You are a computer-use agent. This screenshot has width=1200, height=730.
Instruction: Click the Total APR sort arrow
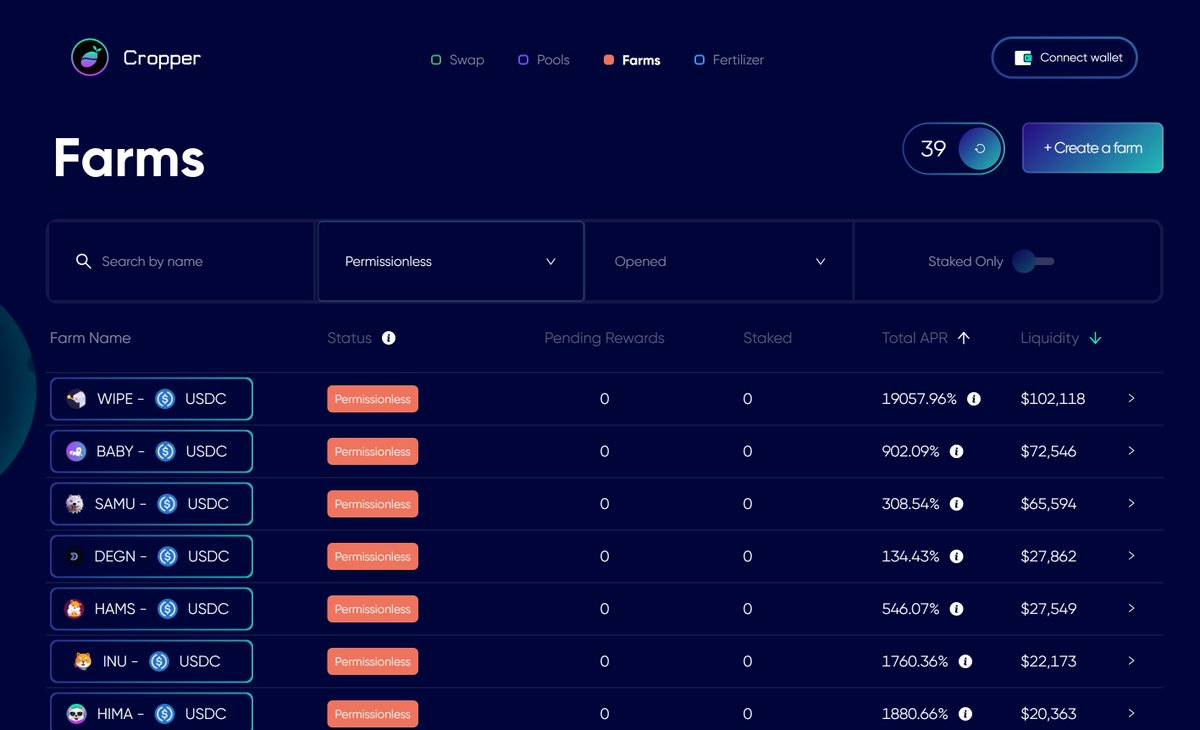click(964, 338)
